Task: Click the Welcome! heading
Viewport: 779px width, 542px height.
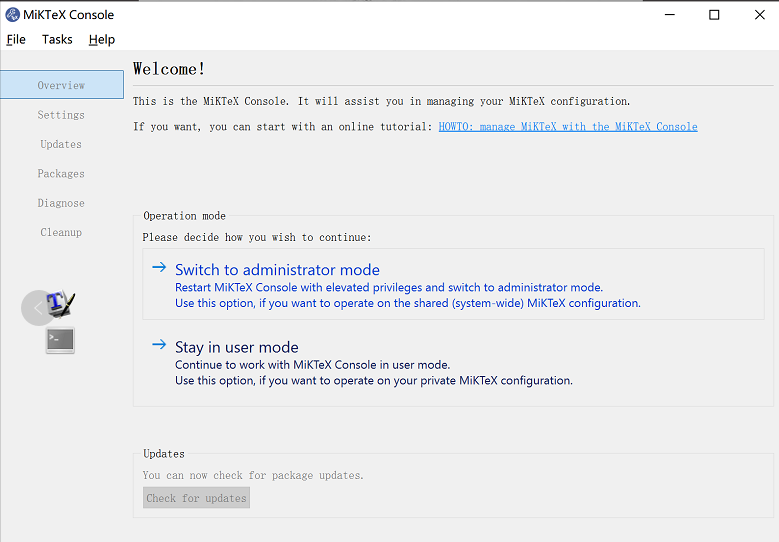Action: pyautogui.click(x=169, y=69)
